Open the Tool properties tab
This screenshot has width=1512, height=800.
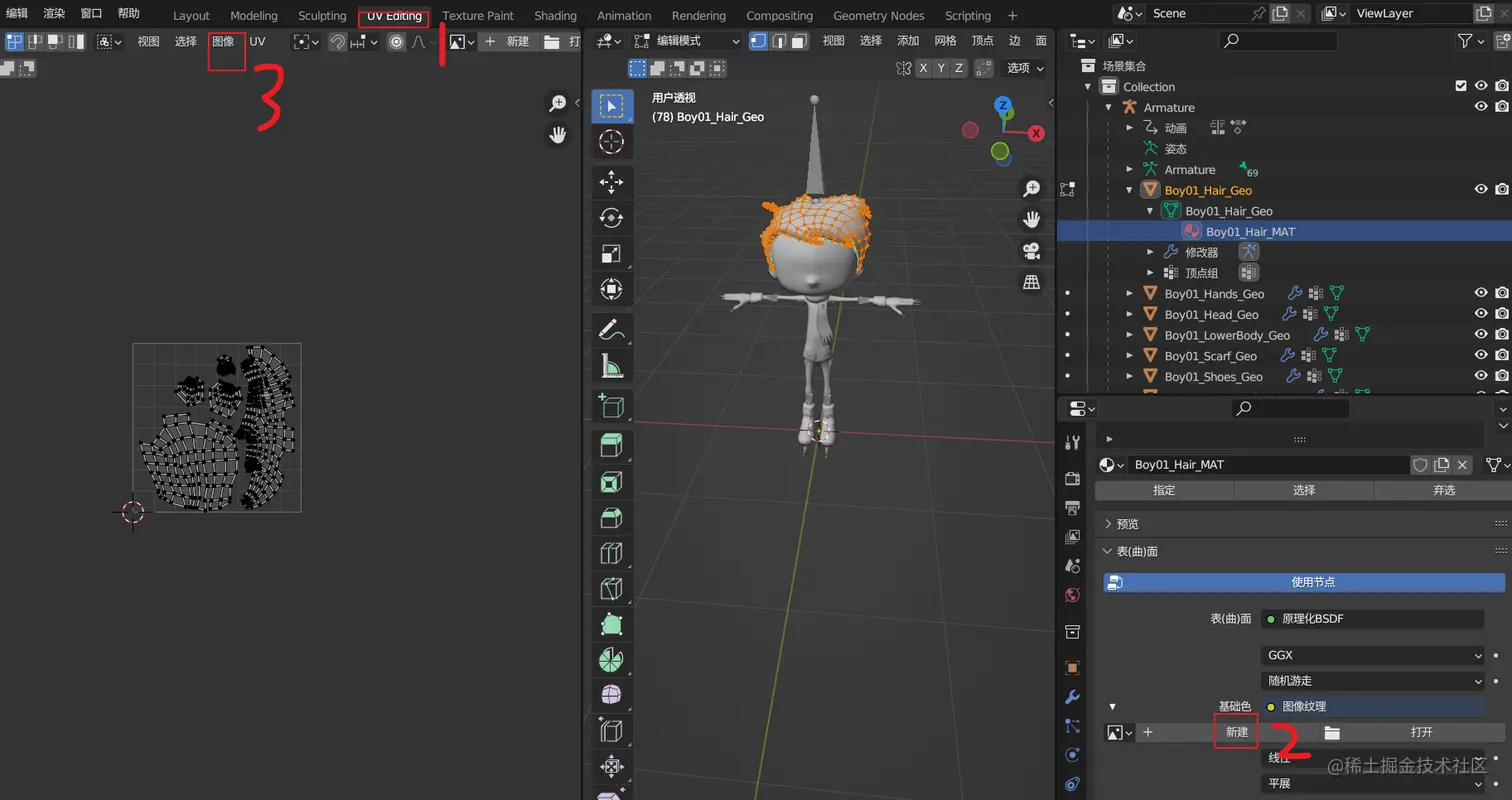[x=1073, y=443]
